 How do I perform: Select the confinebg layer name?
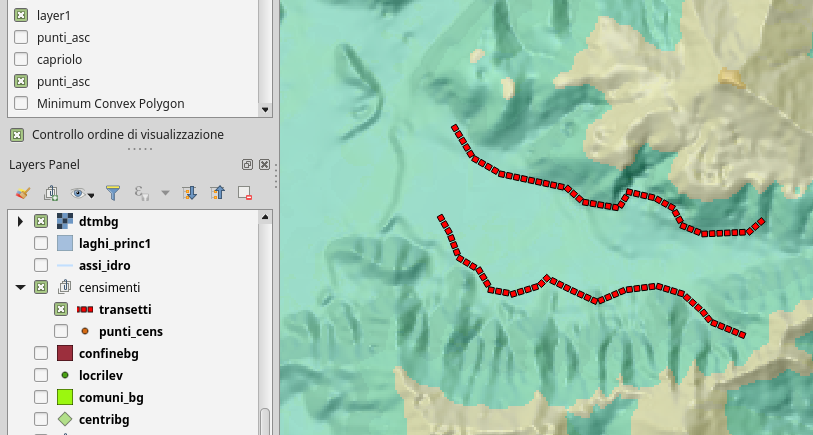pos(109,354)
